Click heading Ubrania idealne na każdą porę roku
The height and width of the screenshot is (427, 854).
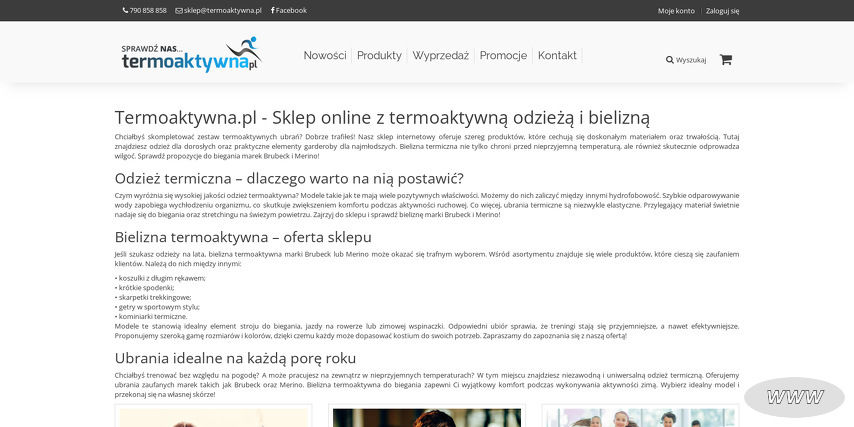click(x=235, y=358)
